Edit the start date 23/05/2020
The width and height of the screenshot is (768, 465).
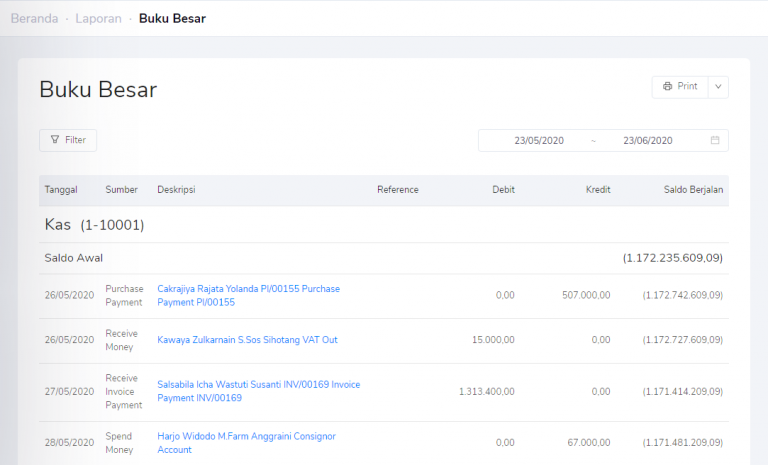[539, 141]
